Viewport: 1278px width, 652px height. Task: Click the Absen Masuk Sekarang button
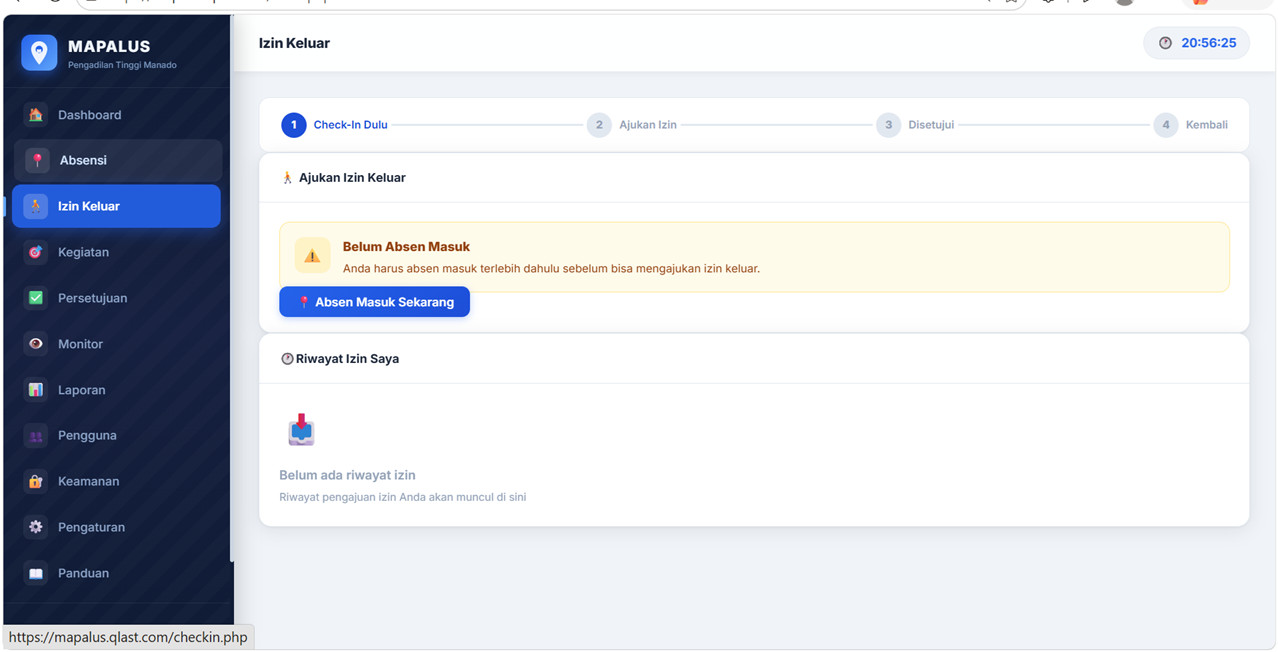coord(374,302)
